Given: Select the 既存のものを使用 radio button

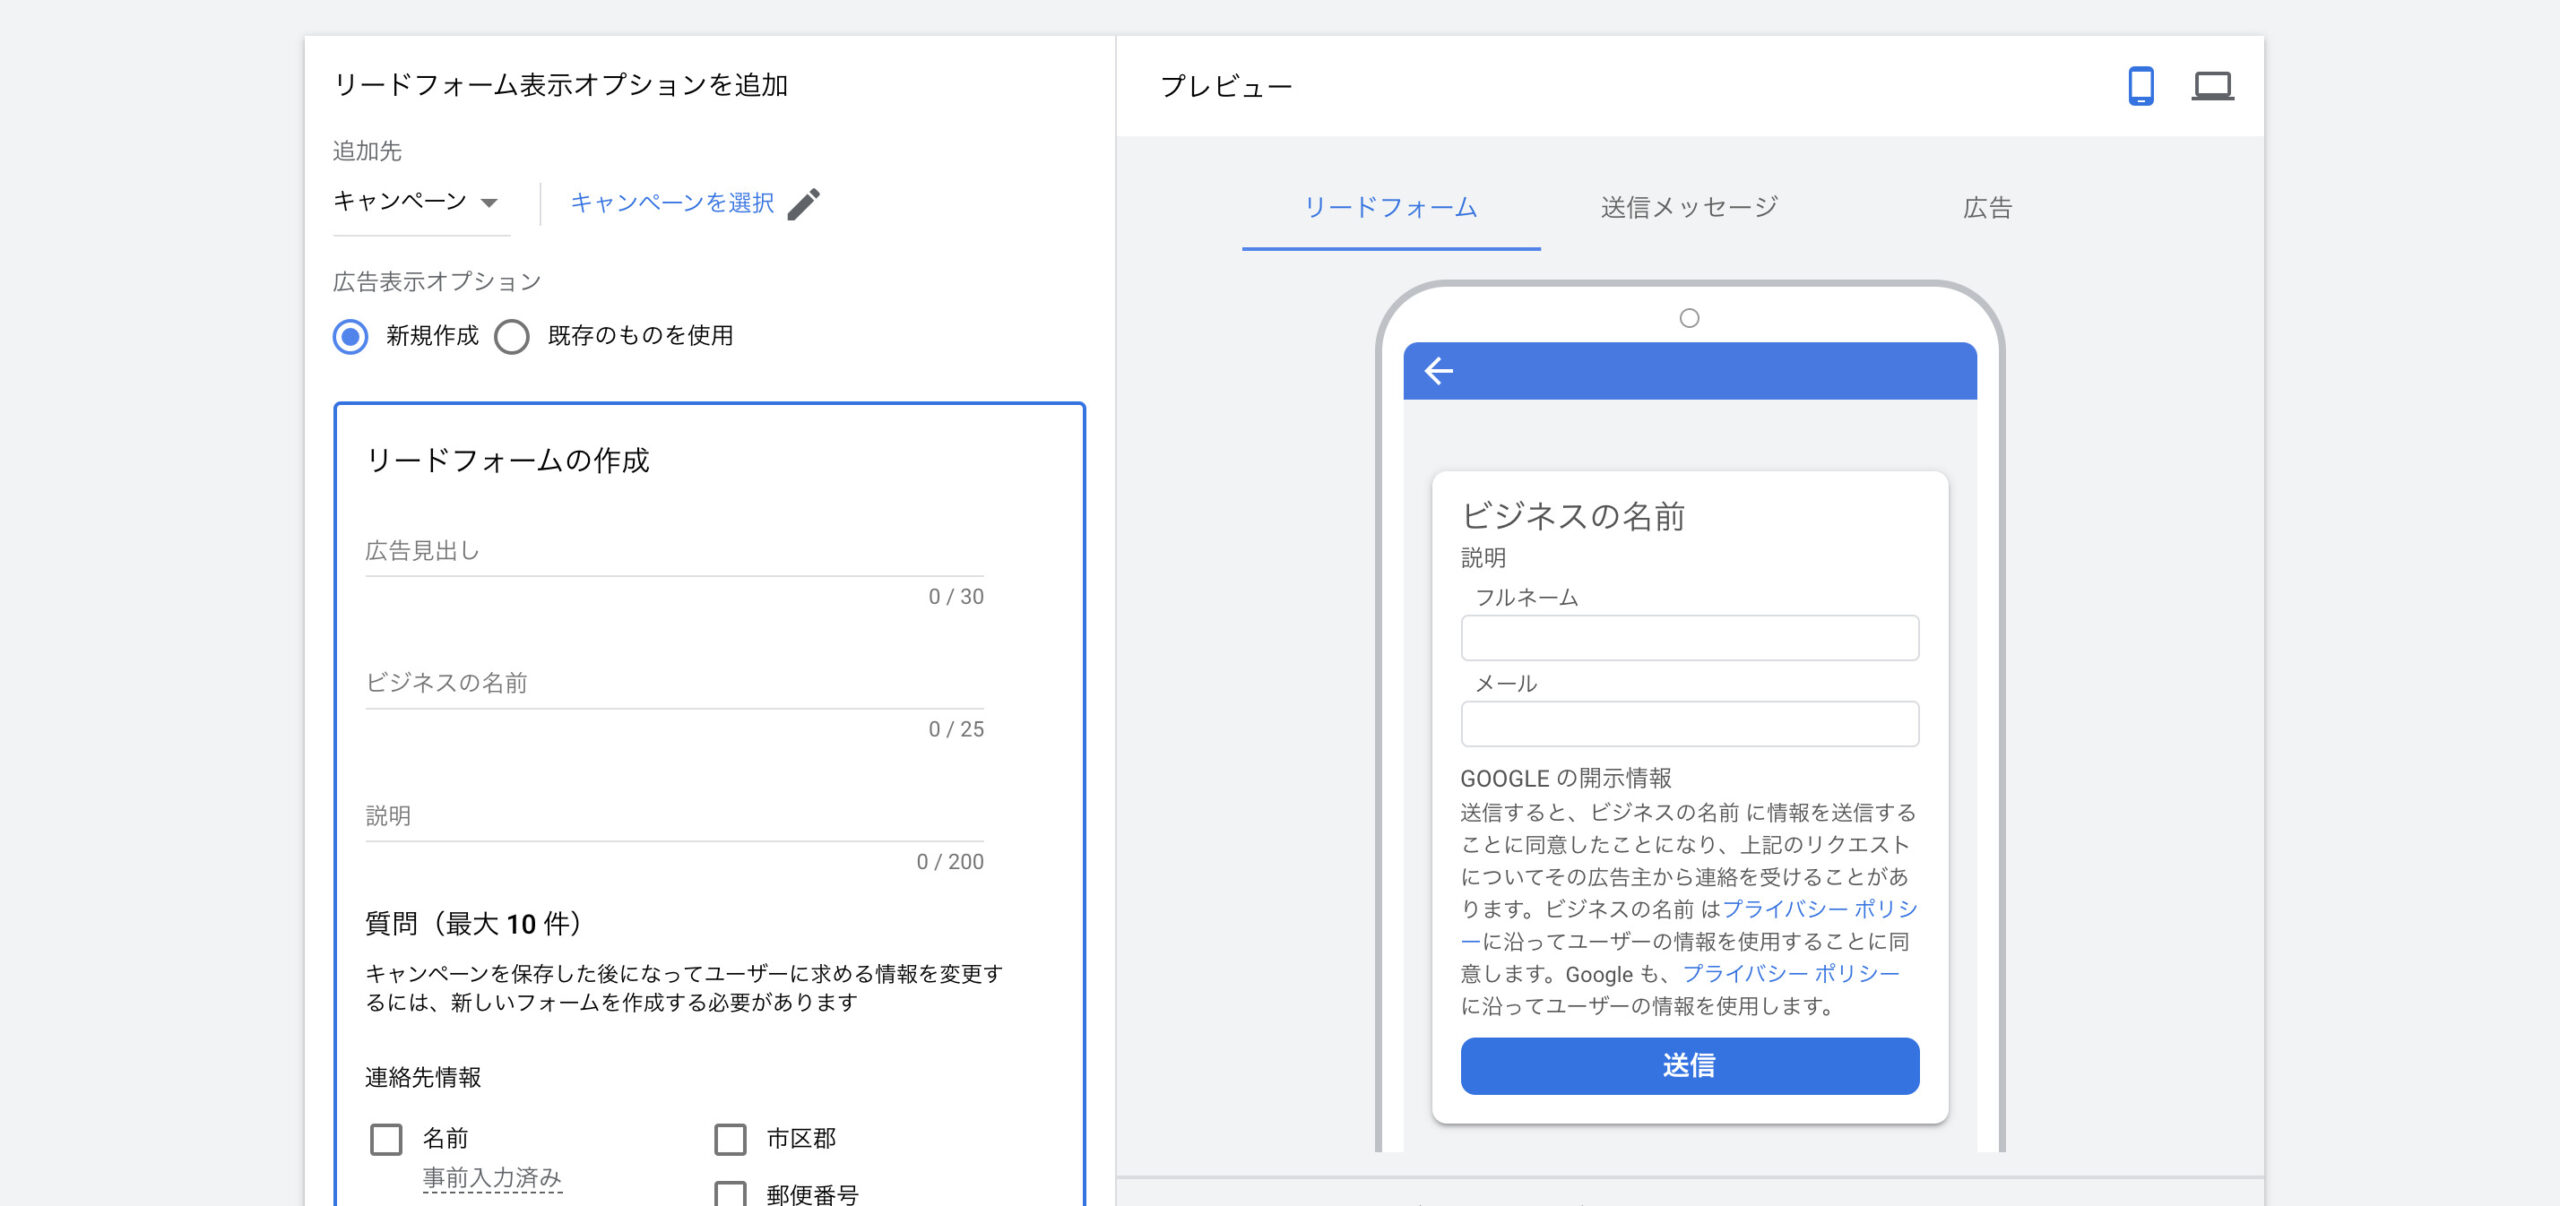Looking at the screenshot, I should pyautogui.click(x=512, y=336).
